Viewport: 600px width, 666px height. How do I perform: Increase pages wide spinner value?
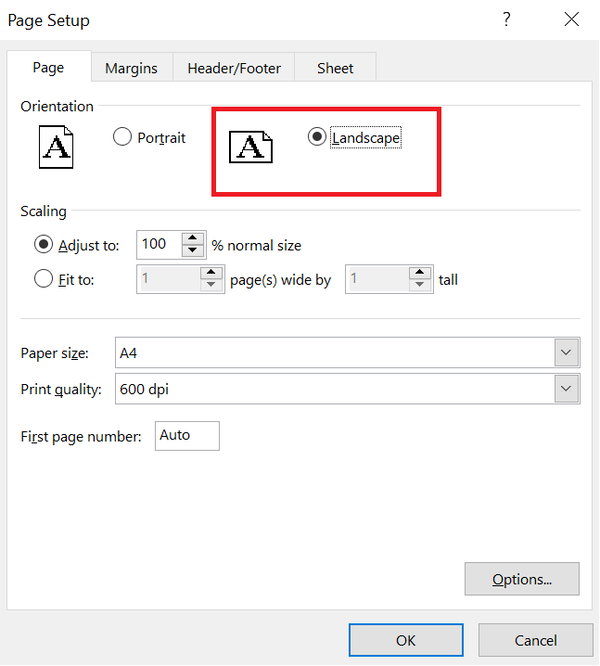(x=211, y=272)
